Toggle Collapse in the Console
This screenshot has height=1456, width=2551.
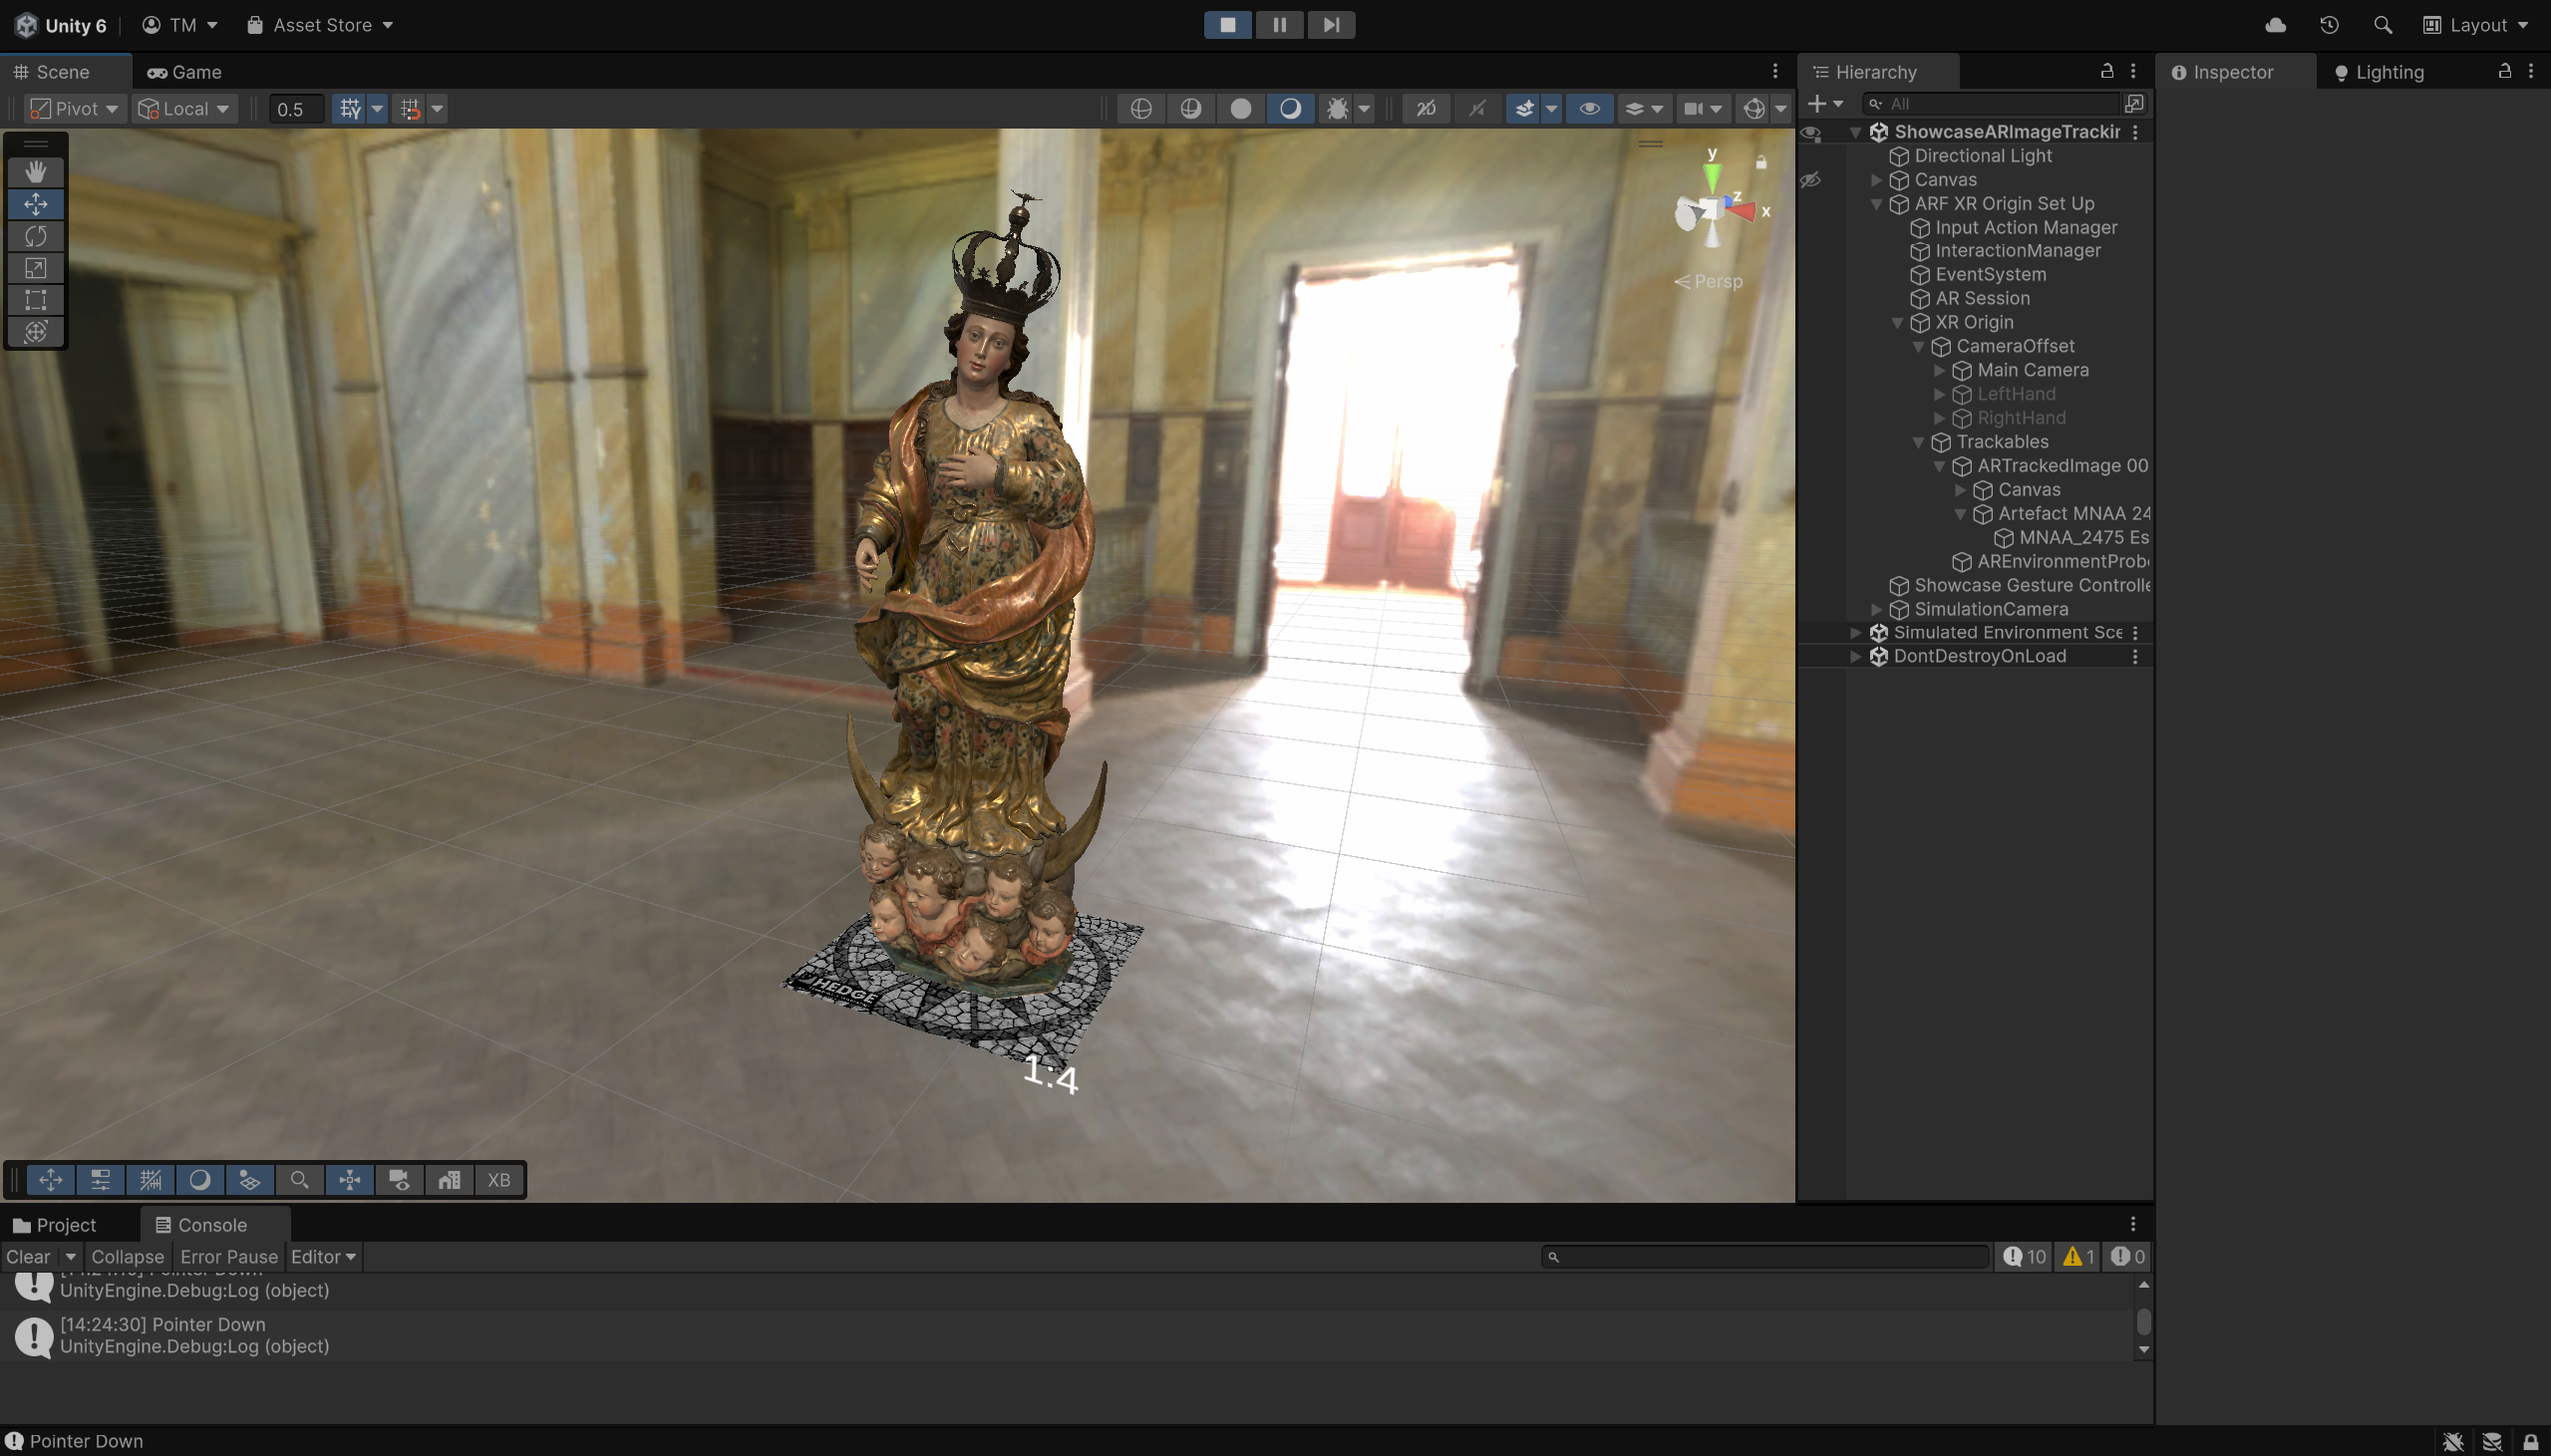(x=127, y=1257)
